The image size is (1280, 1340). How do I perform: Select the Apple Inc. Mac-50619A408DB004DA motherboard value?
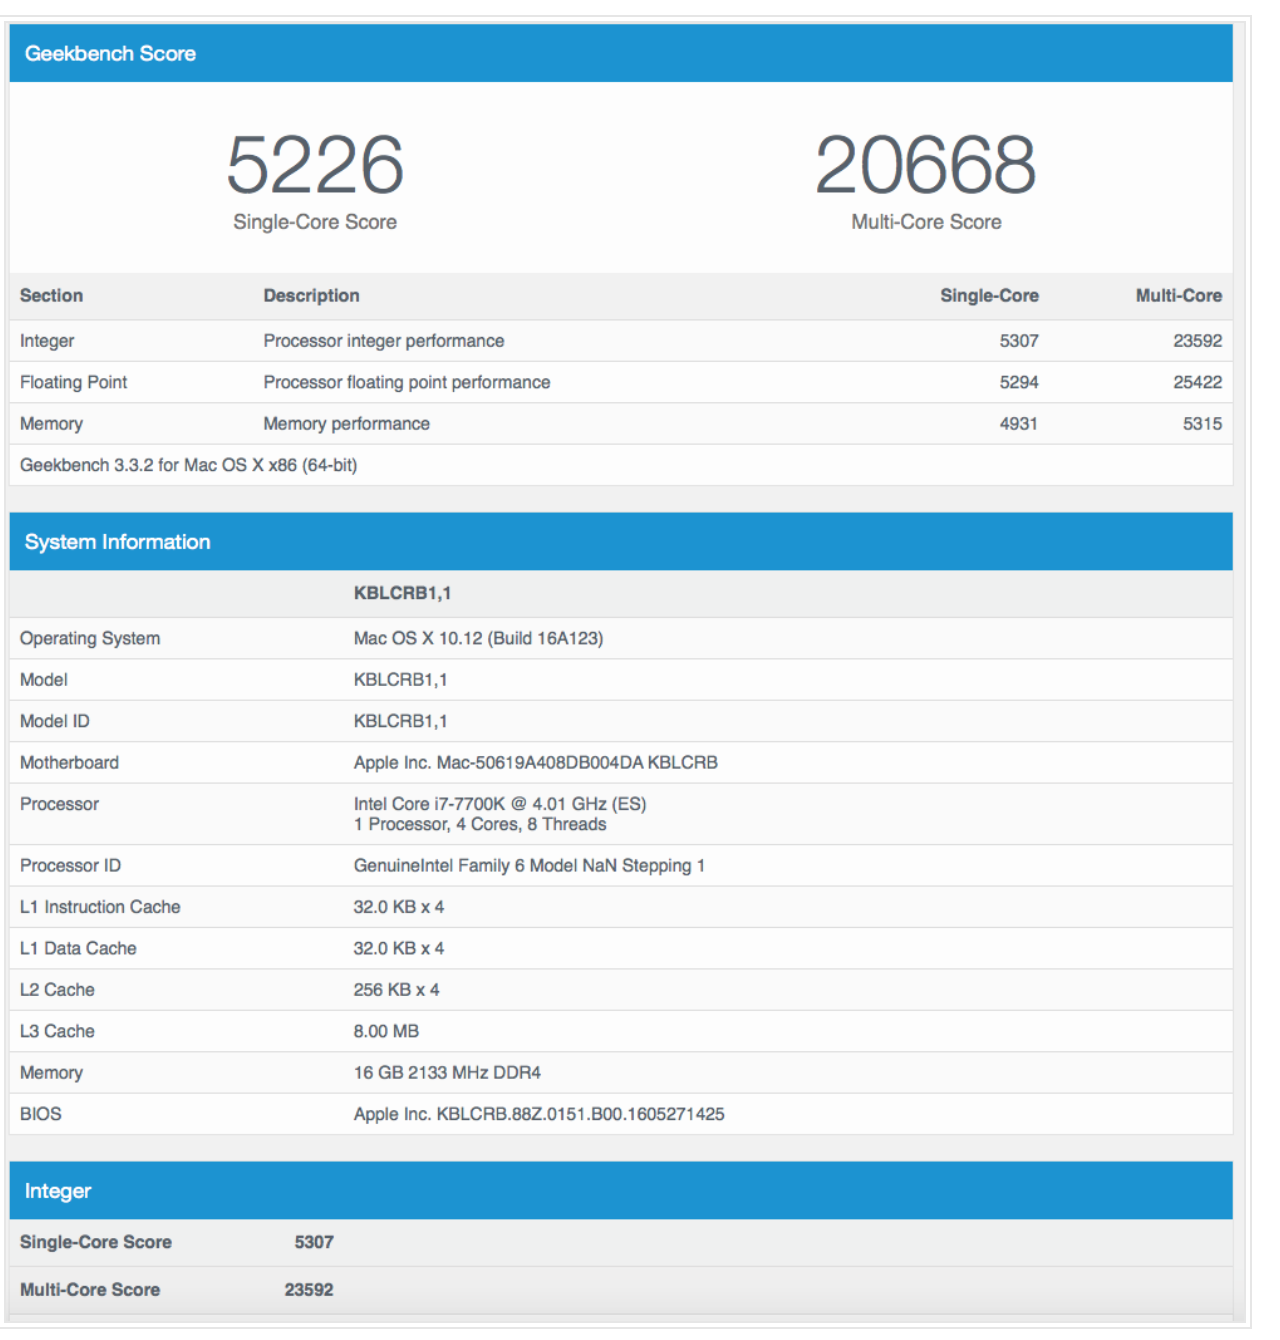click(x=535, y=763)
